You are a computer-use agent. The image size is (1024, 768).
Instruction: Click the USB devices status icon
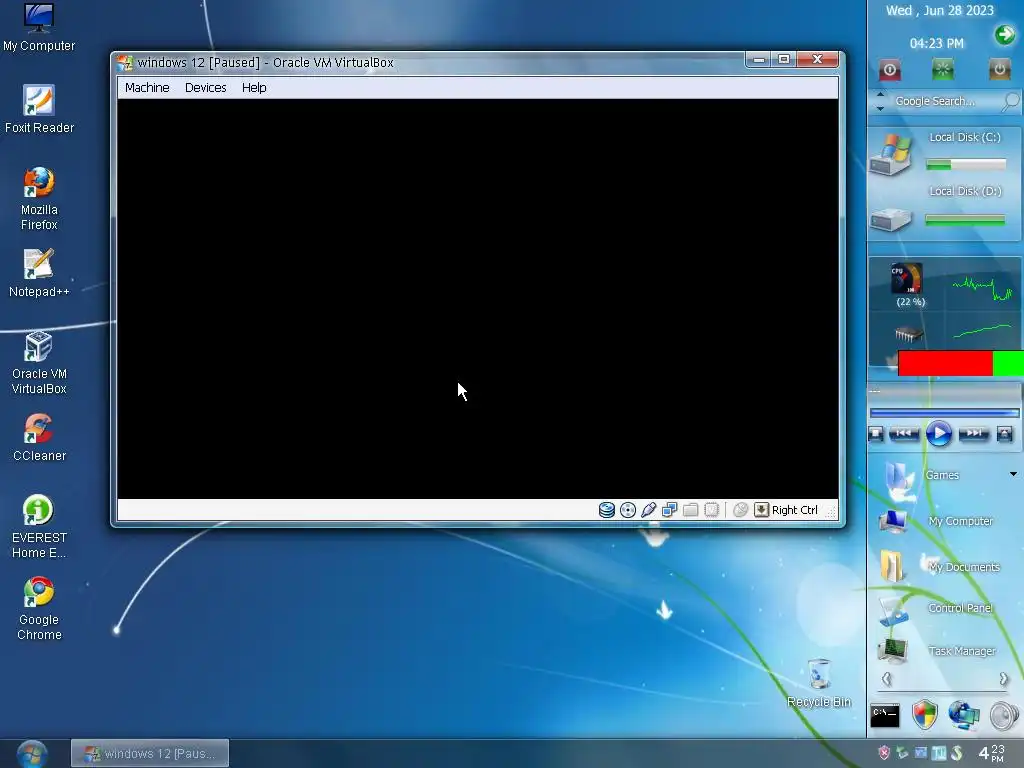pos(648,510)
